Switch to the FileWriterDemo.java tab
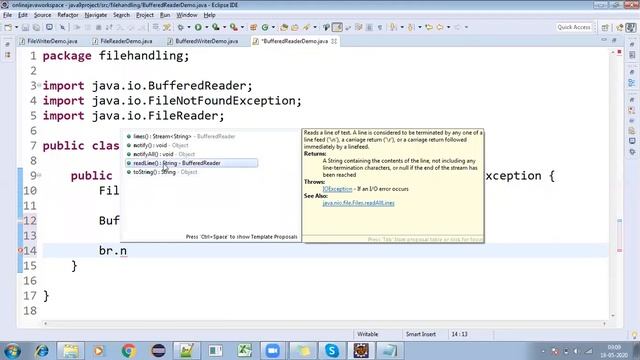 [x=48, y=41]
